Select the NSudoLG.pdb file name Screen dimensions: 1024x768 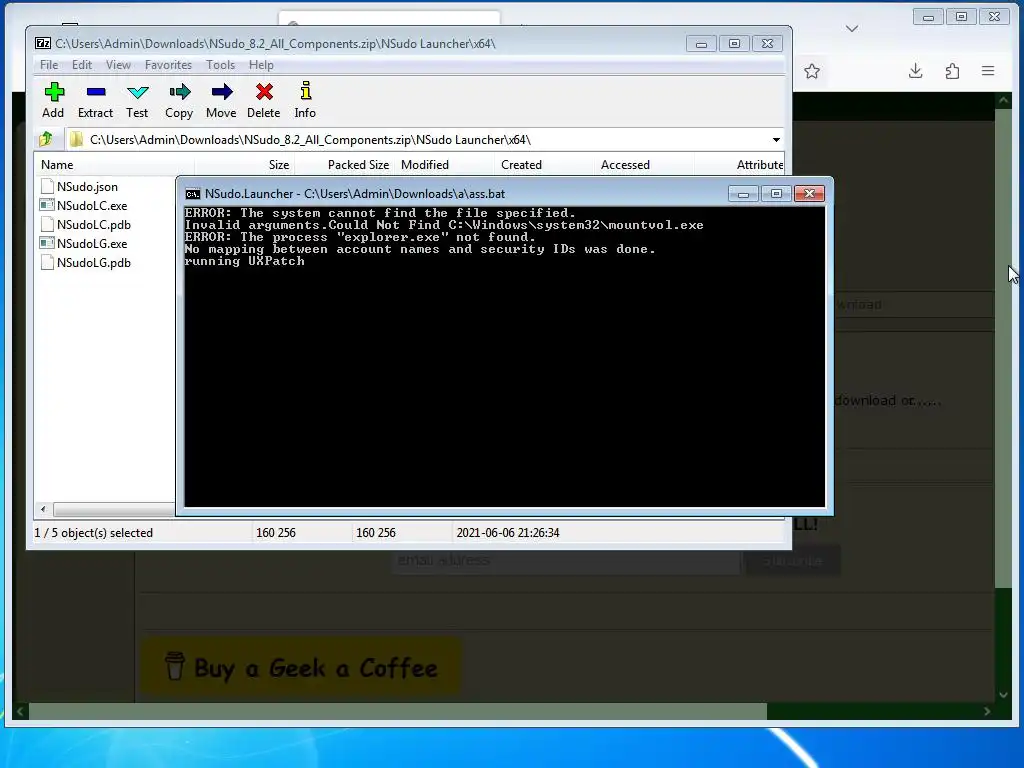(93, 263)
